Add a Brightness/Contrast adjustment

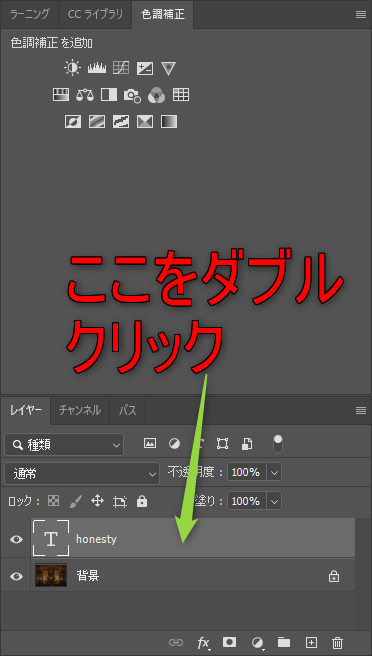tap(72, 68)
